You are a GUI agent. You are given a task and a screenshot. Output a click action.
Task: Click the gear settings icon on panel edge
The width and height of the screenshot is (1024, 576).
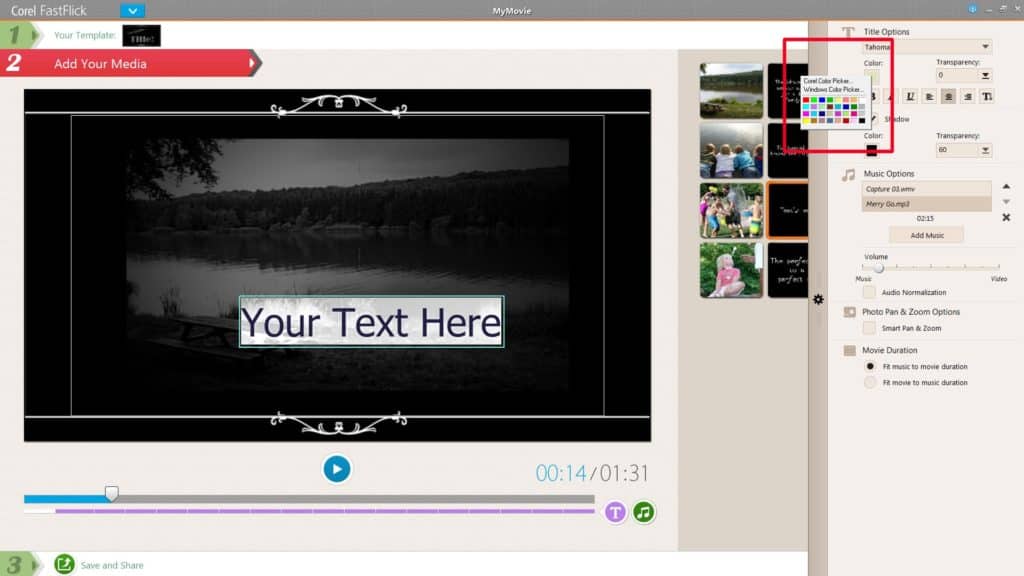pos(818,299)
